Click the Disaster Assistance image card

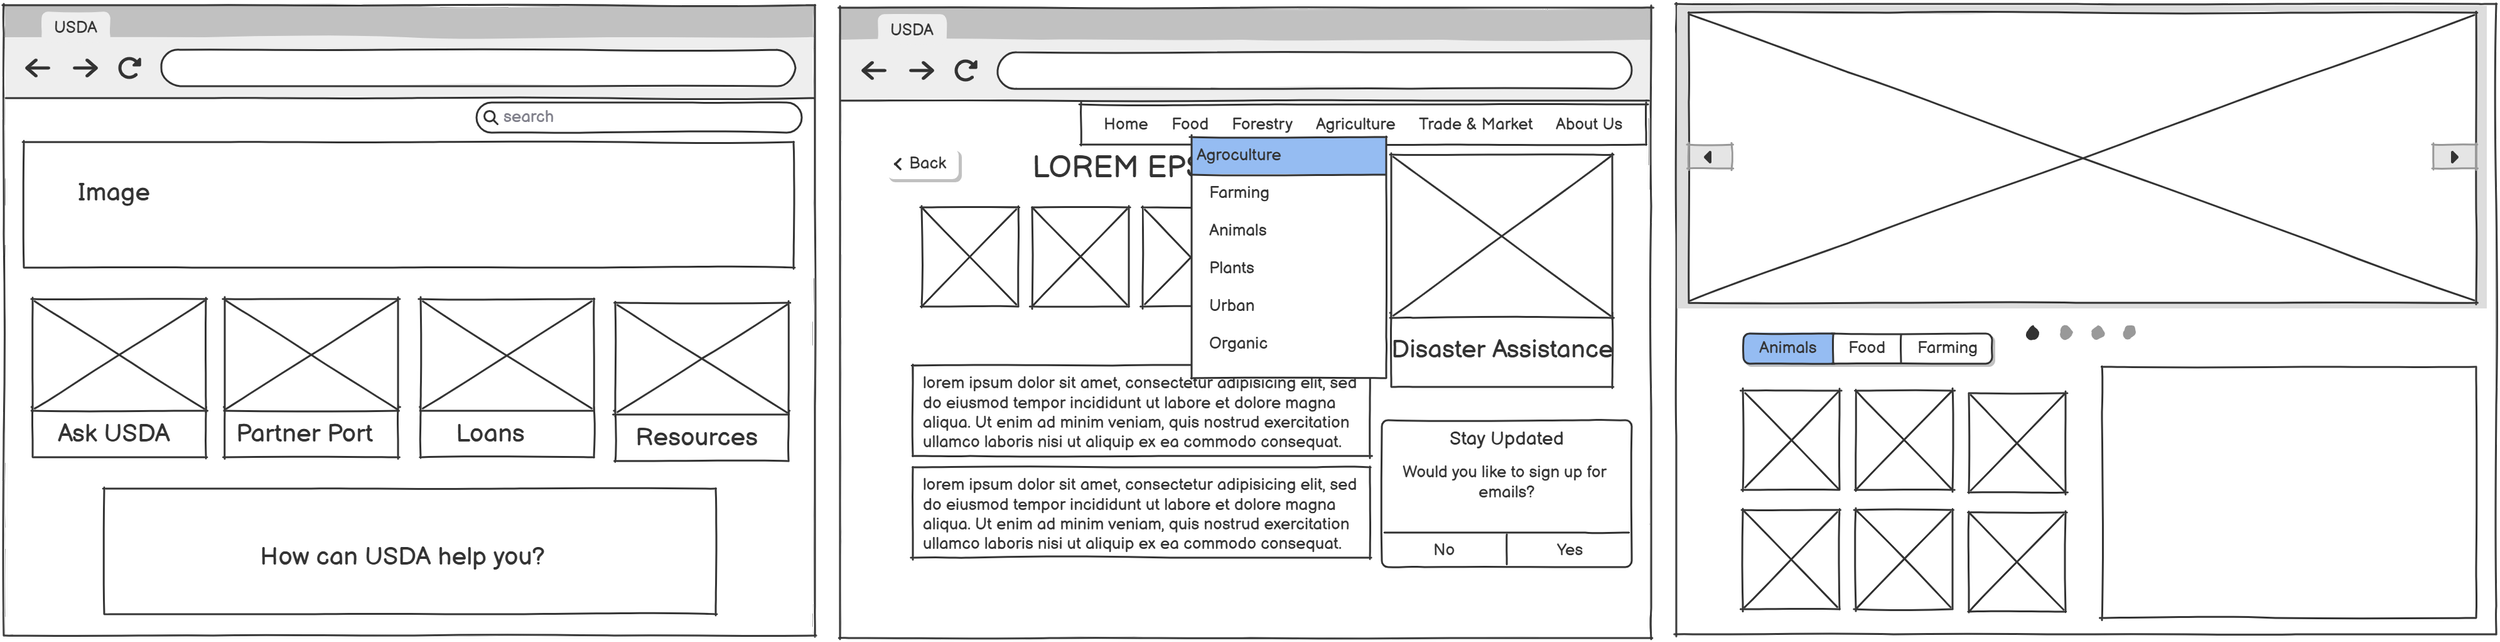[x=1501, y=271]
